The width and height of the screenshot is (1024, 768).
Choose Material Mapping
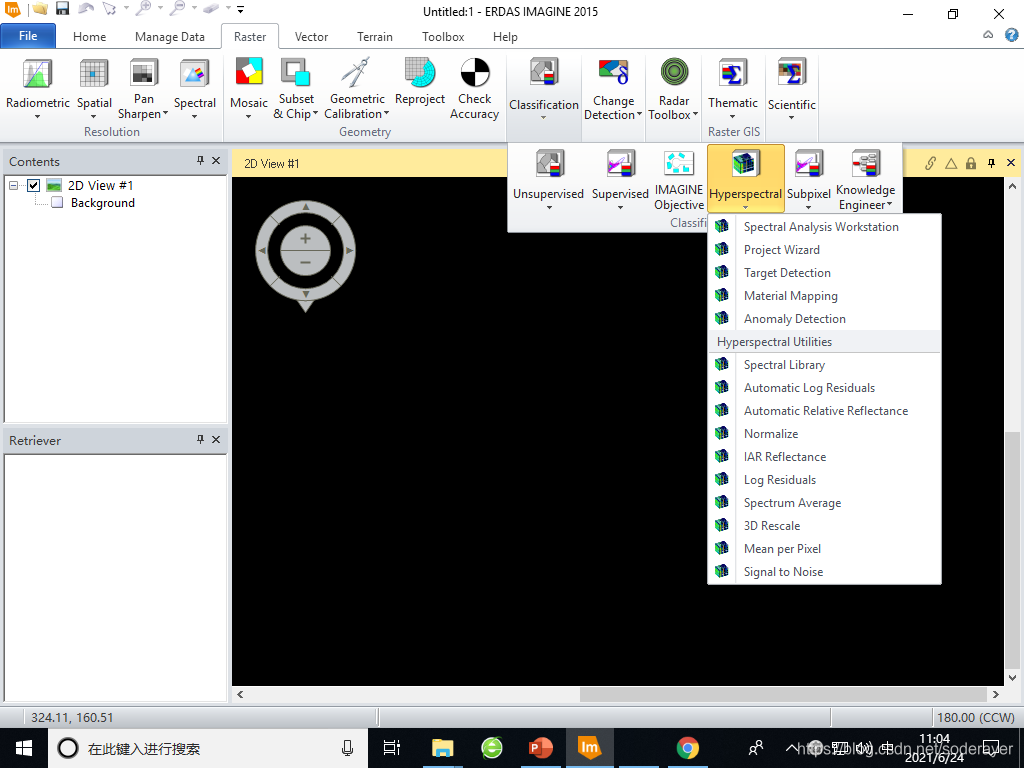[824, 295]
